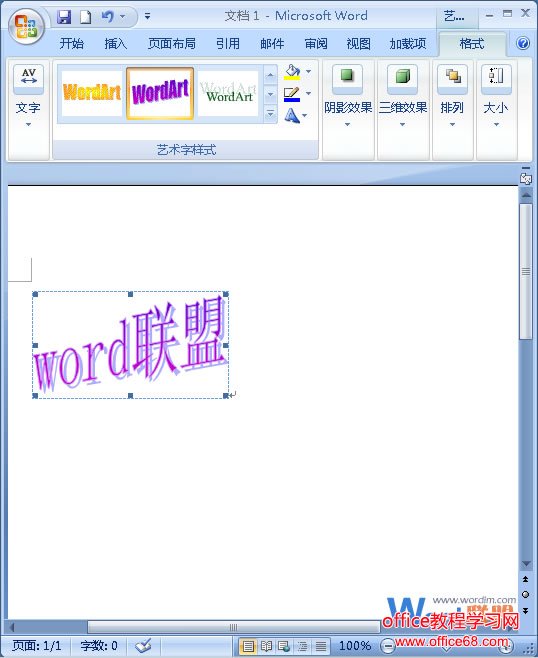The width and height of the screenshot is (538, 658).
Task: Open Word help question mark icon
Action: 523,43
